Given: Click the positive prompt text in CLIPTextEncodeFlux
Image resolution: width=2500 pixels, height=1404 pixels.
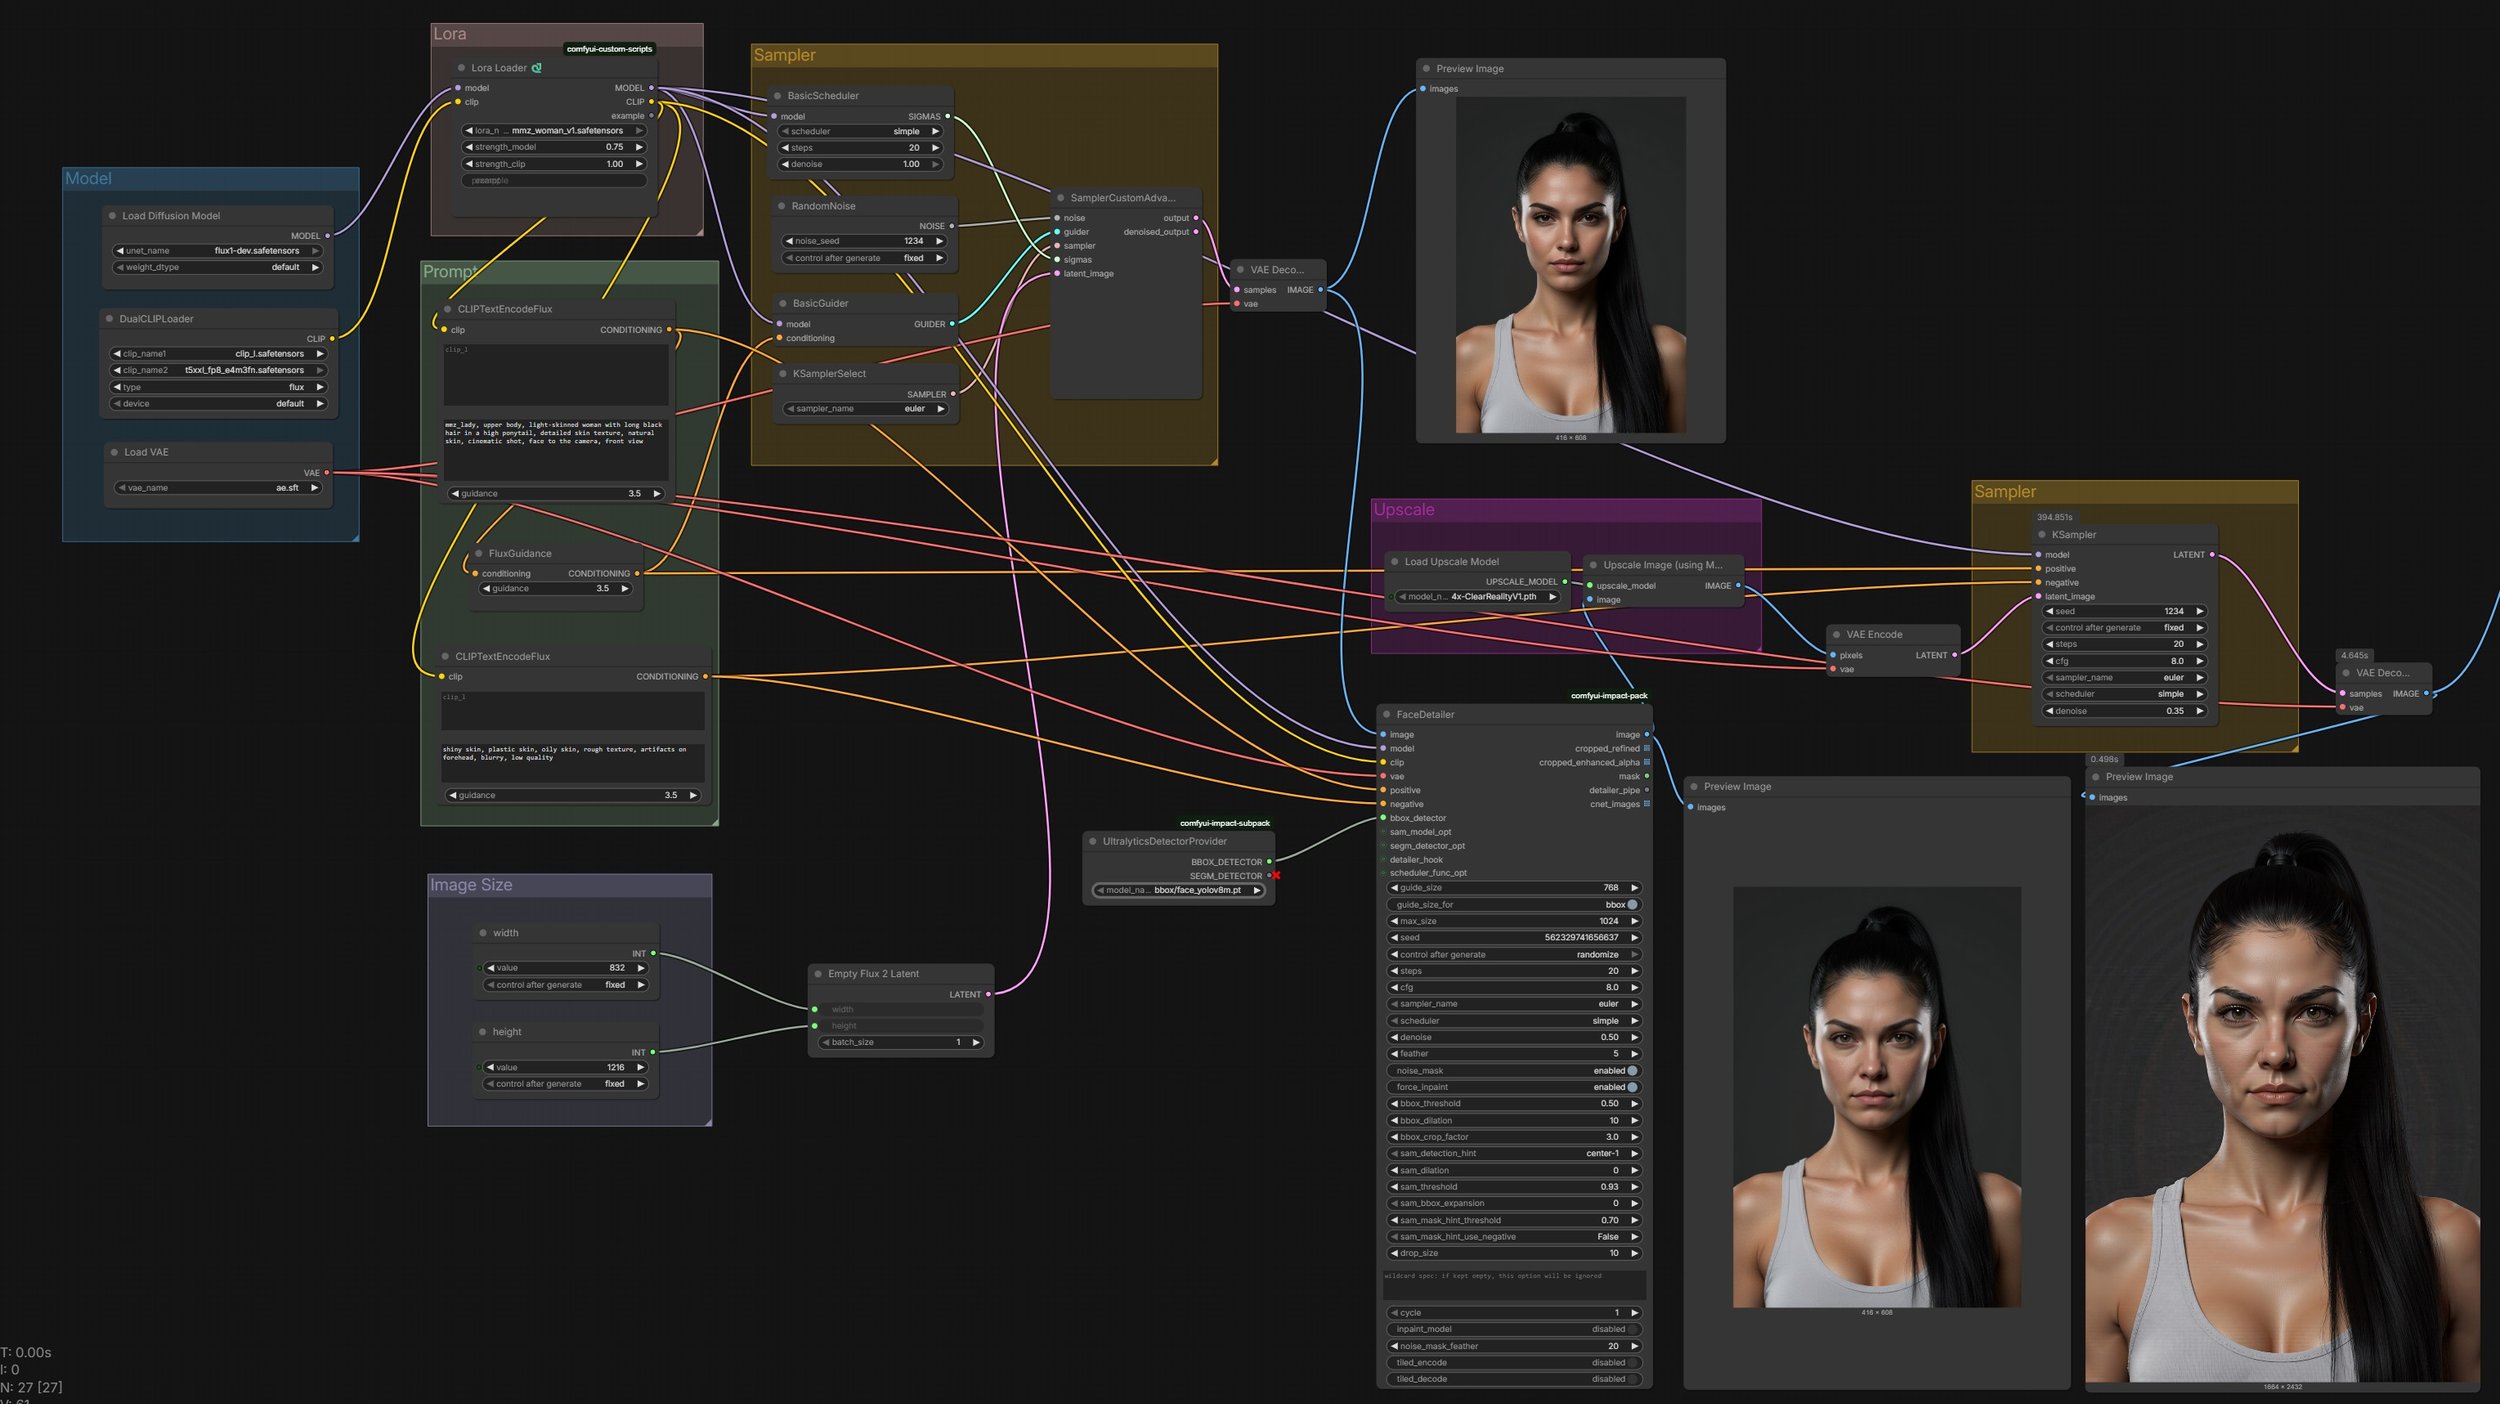Looking at the screenshot, I should tap(554, 433).
